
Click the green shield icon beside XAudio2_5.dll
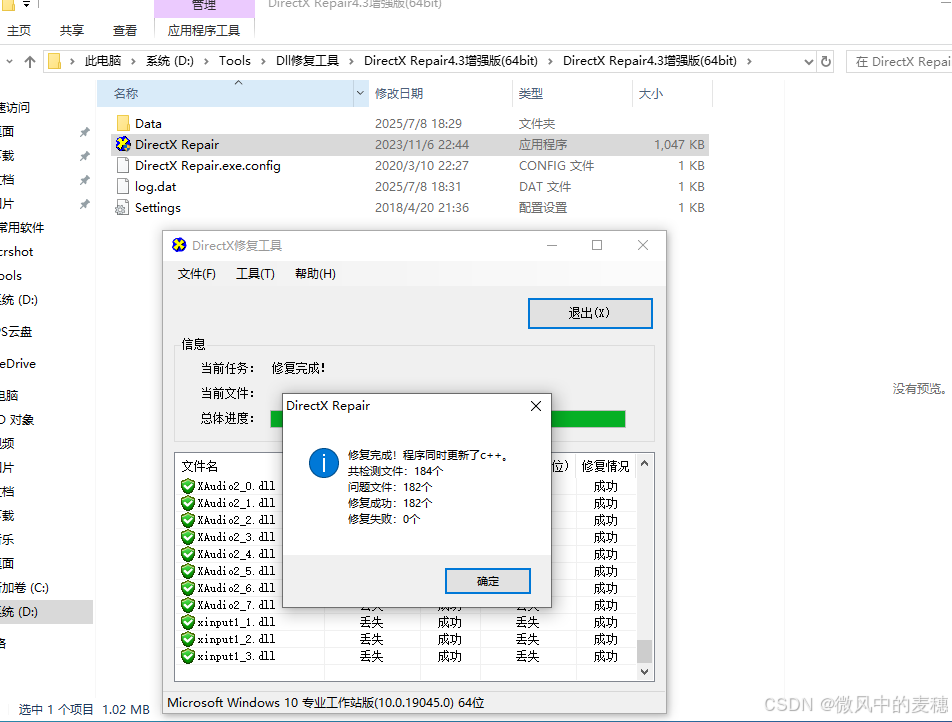click(188, 571)
